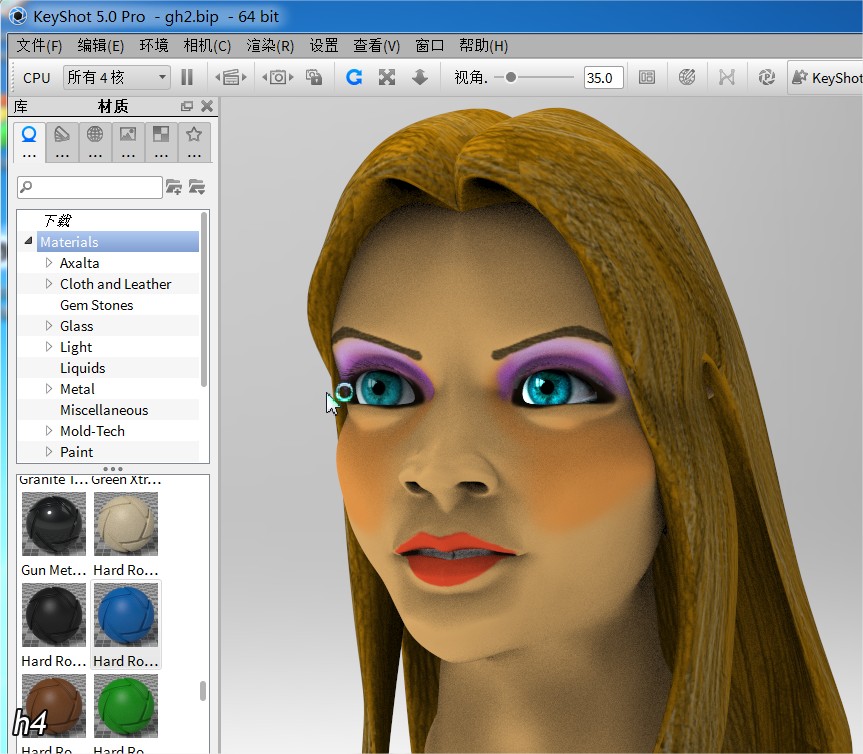Close the material library panel
863x754 pixels.
(x=207, y=106)
